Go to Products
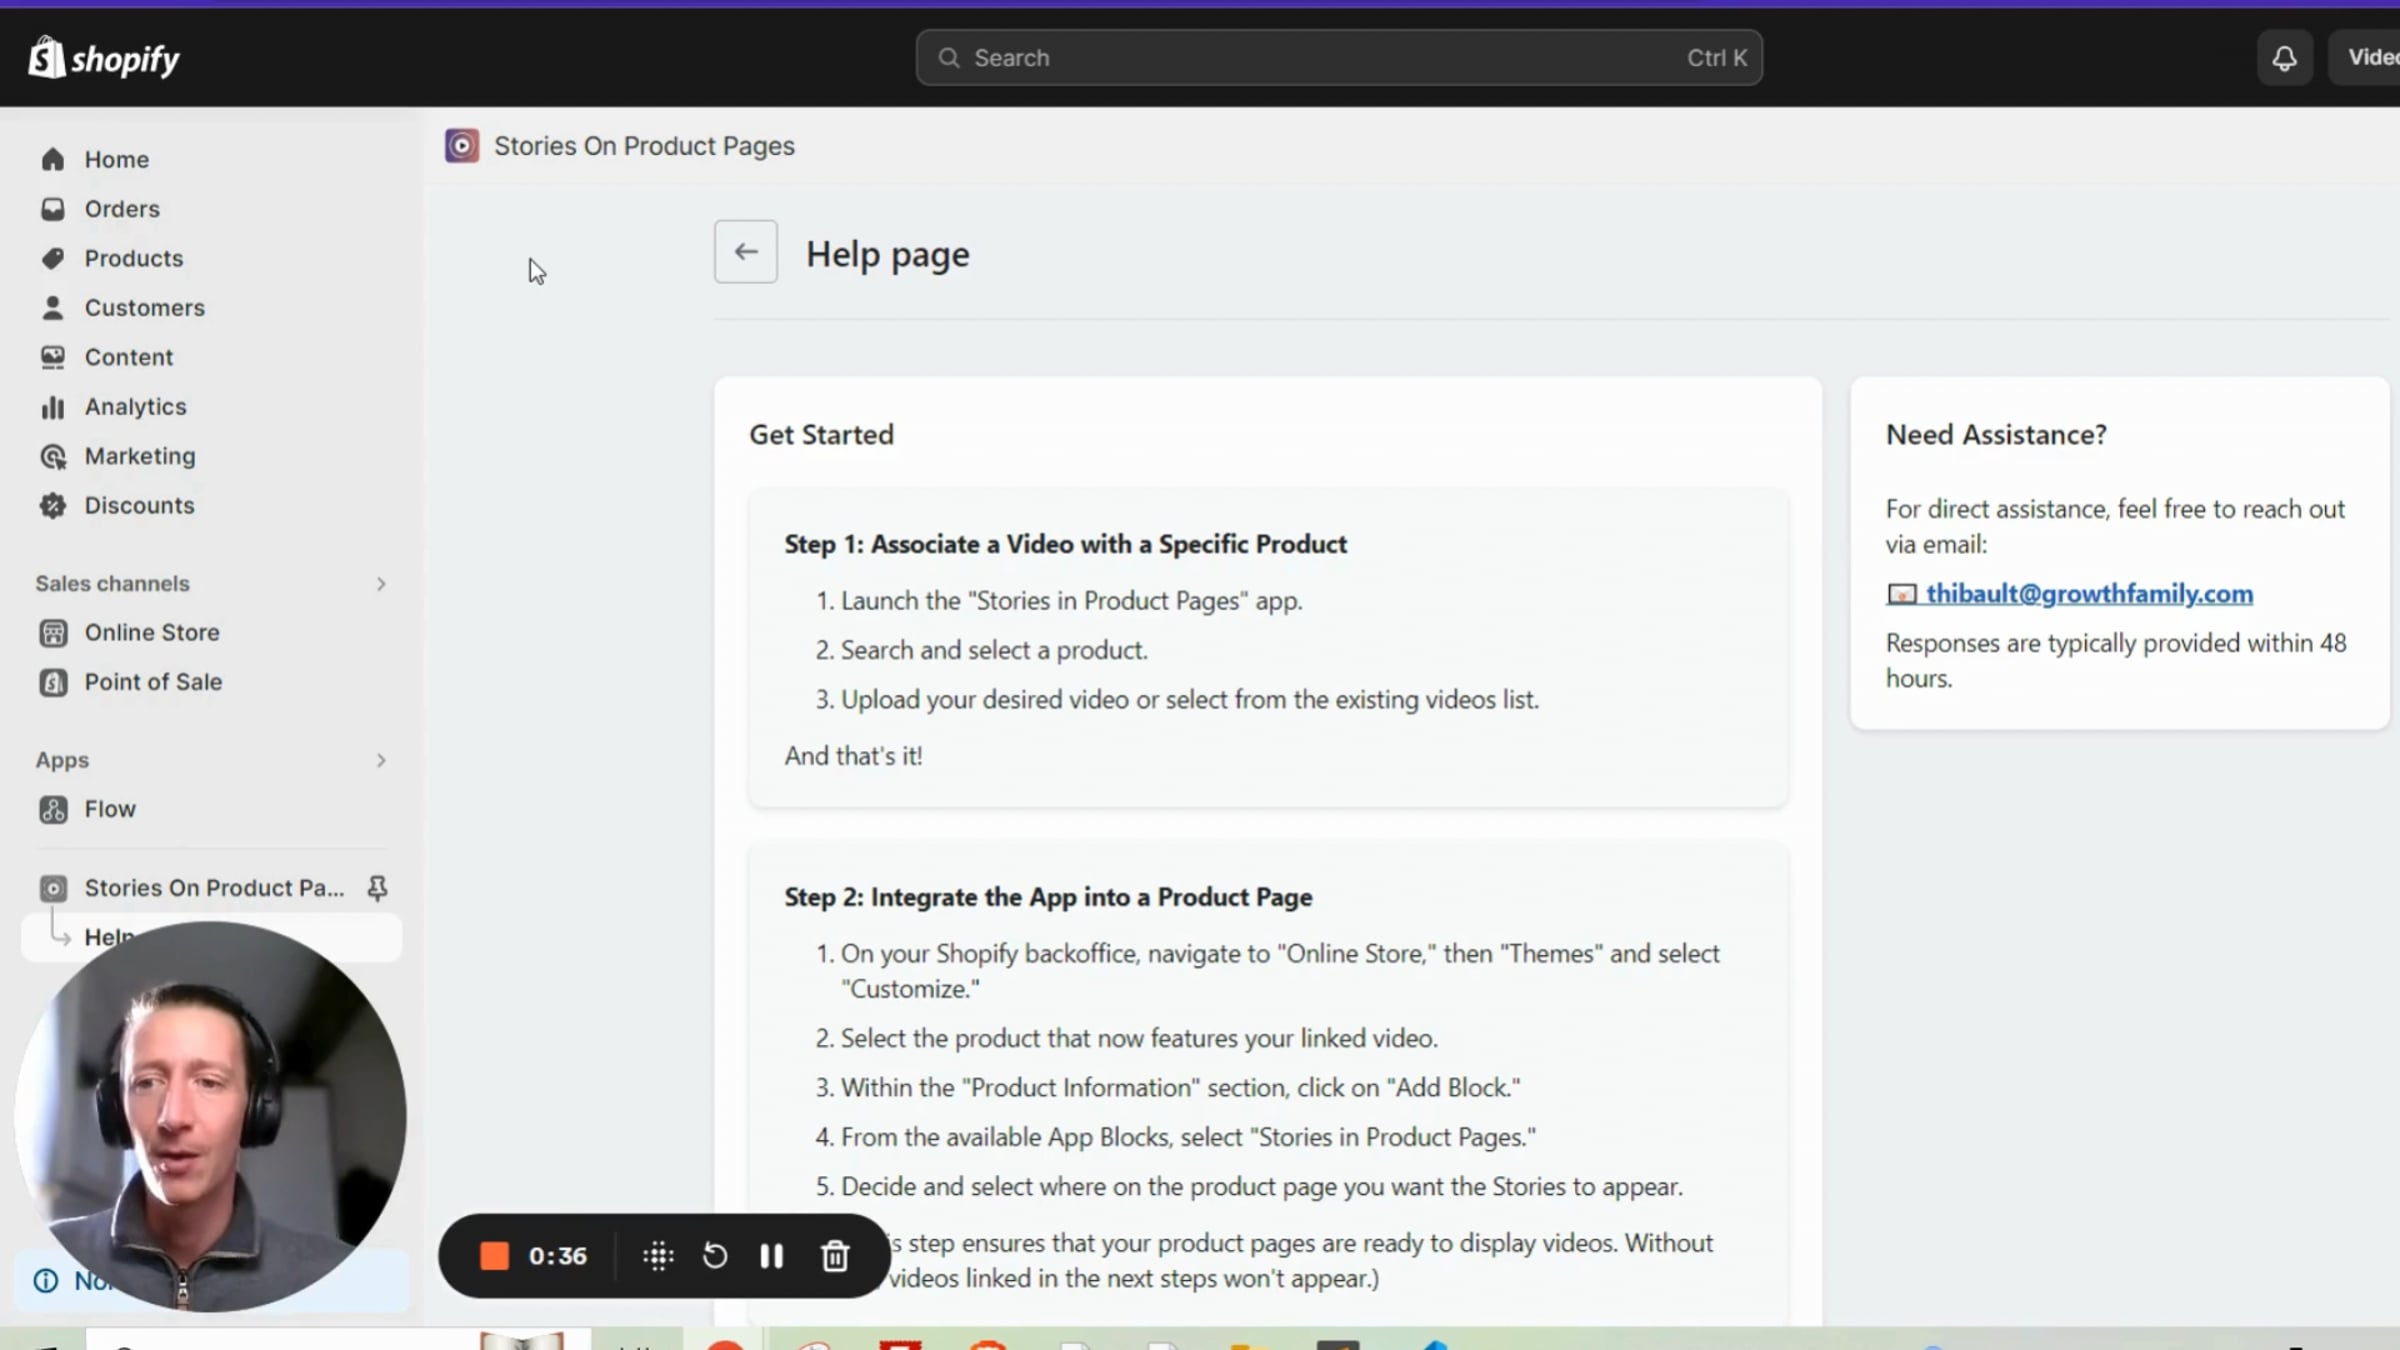 (134, 258)
